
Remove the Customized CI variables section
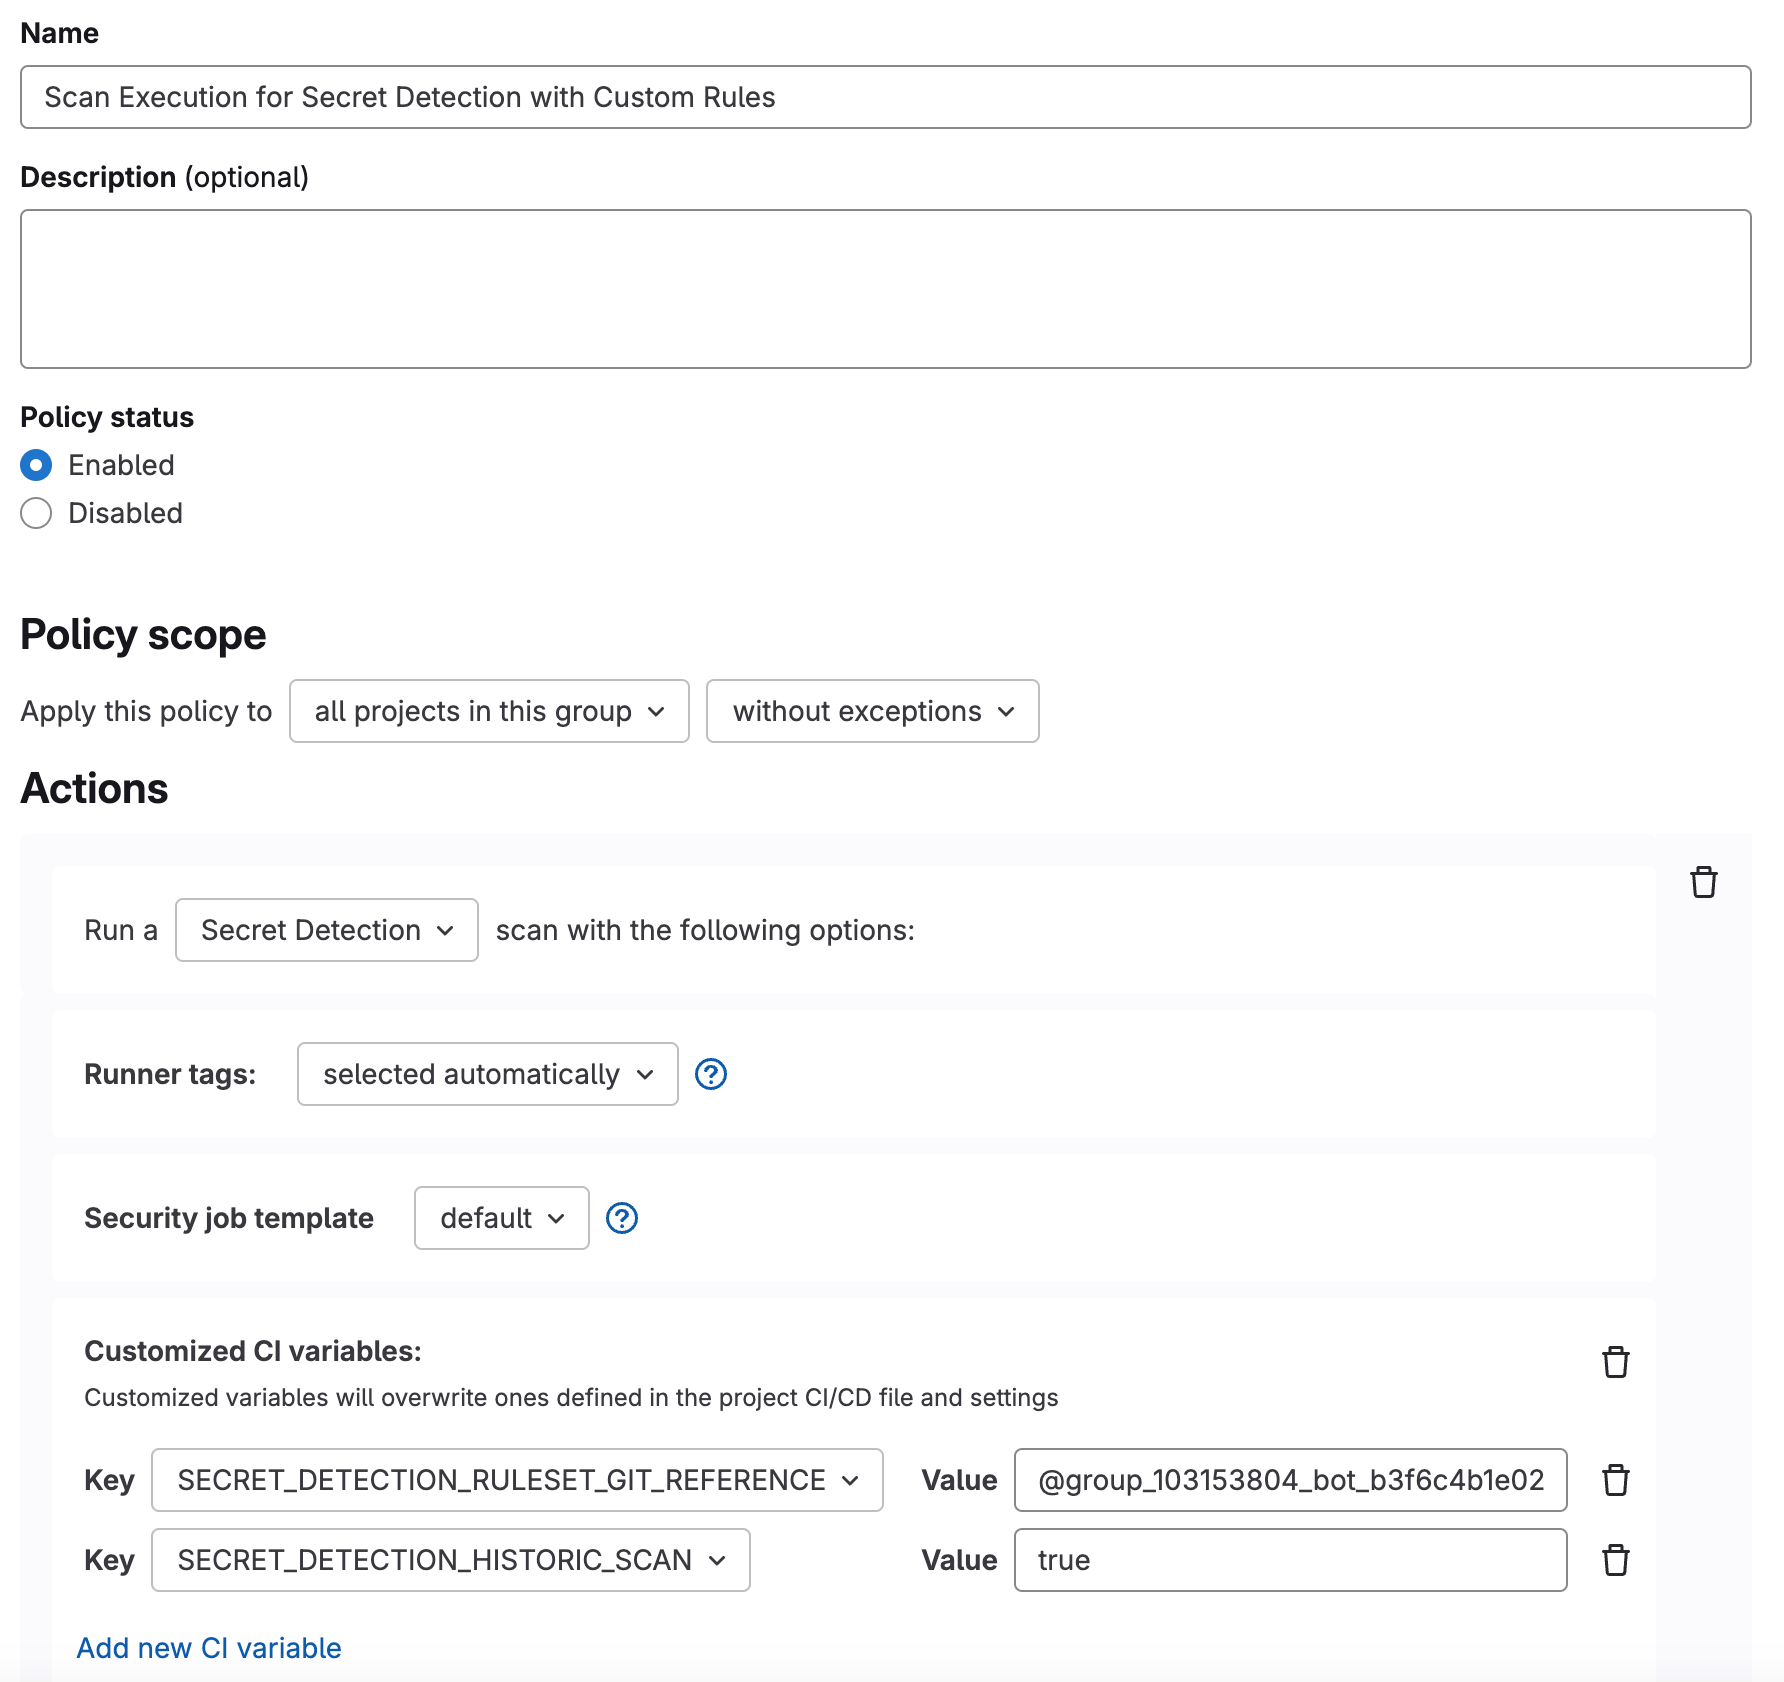click(1615, 1363)
